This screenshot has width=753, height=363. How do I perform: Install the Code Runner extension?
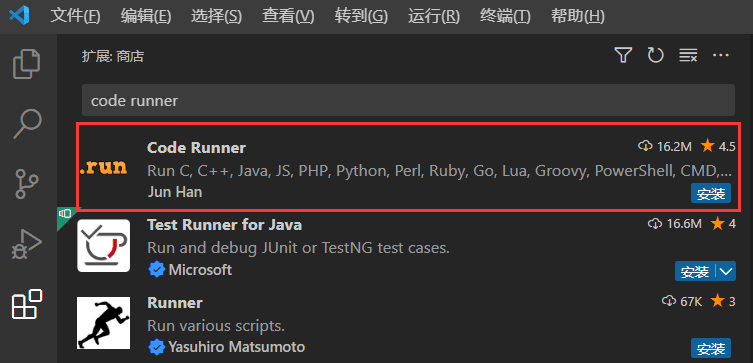click(711, 194)
